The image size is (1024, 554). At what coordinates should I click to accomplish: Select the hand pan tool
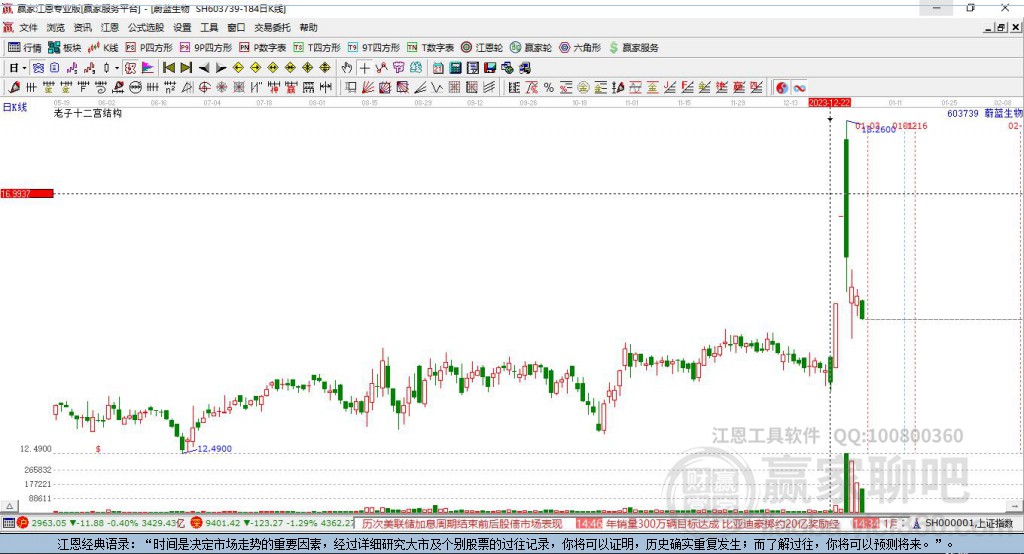tap(347, 68)
